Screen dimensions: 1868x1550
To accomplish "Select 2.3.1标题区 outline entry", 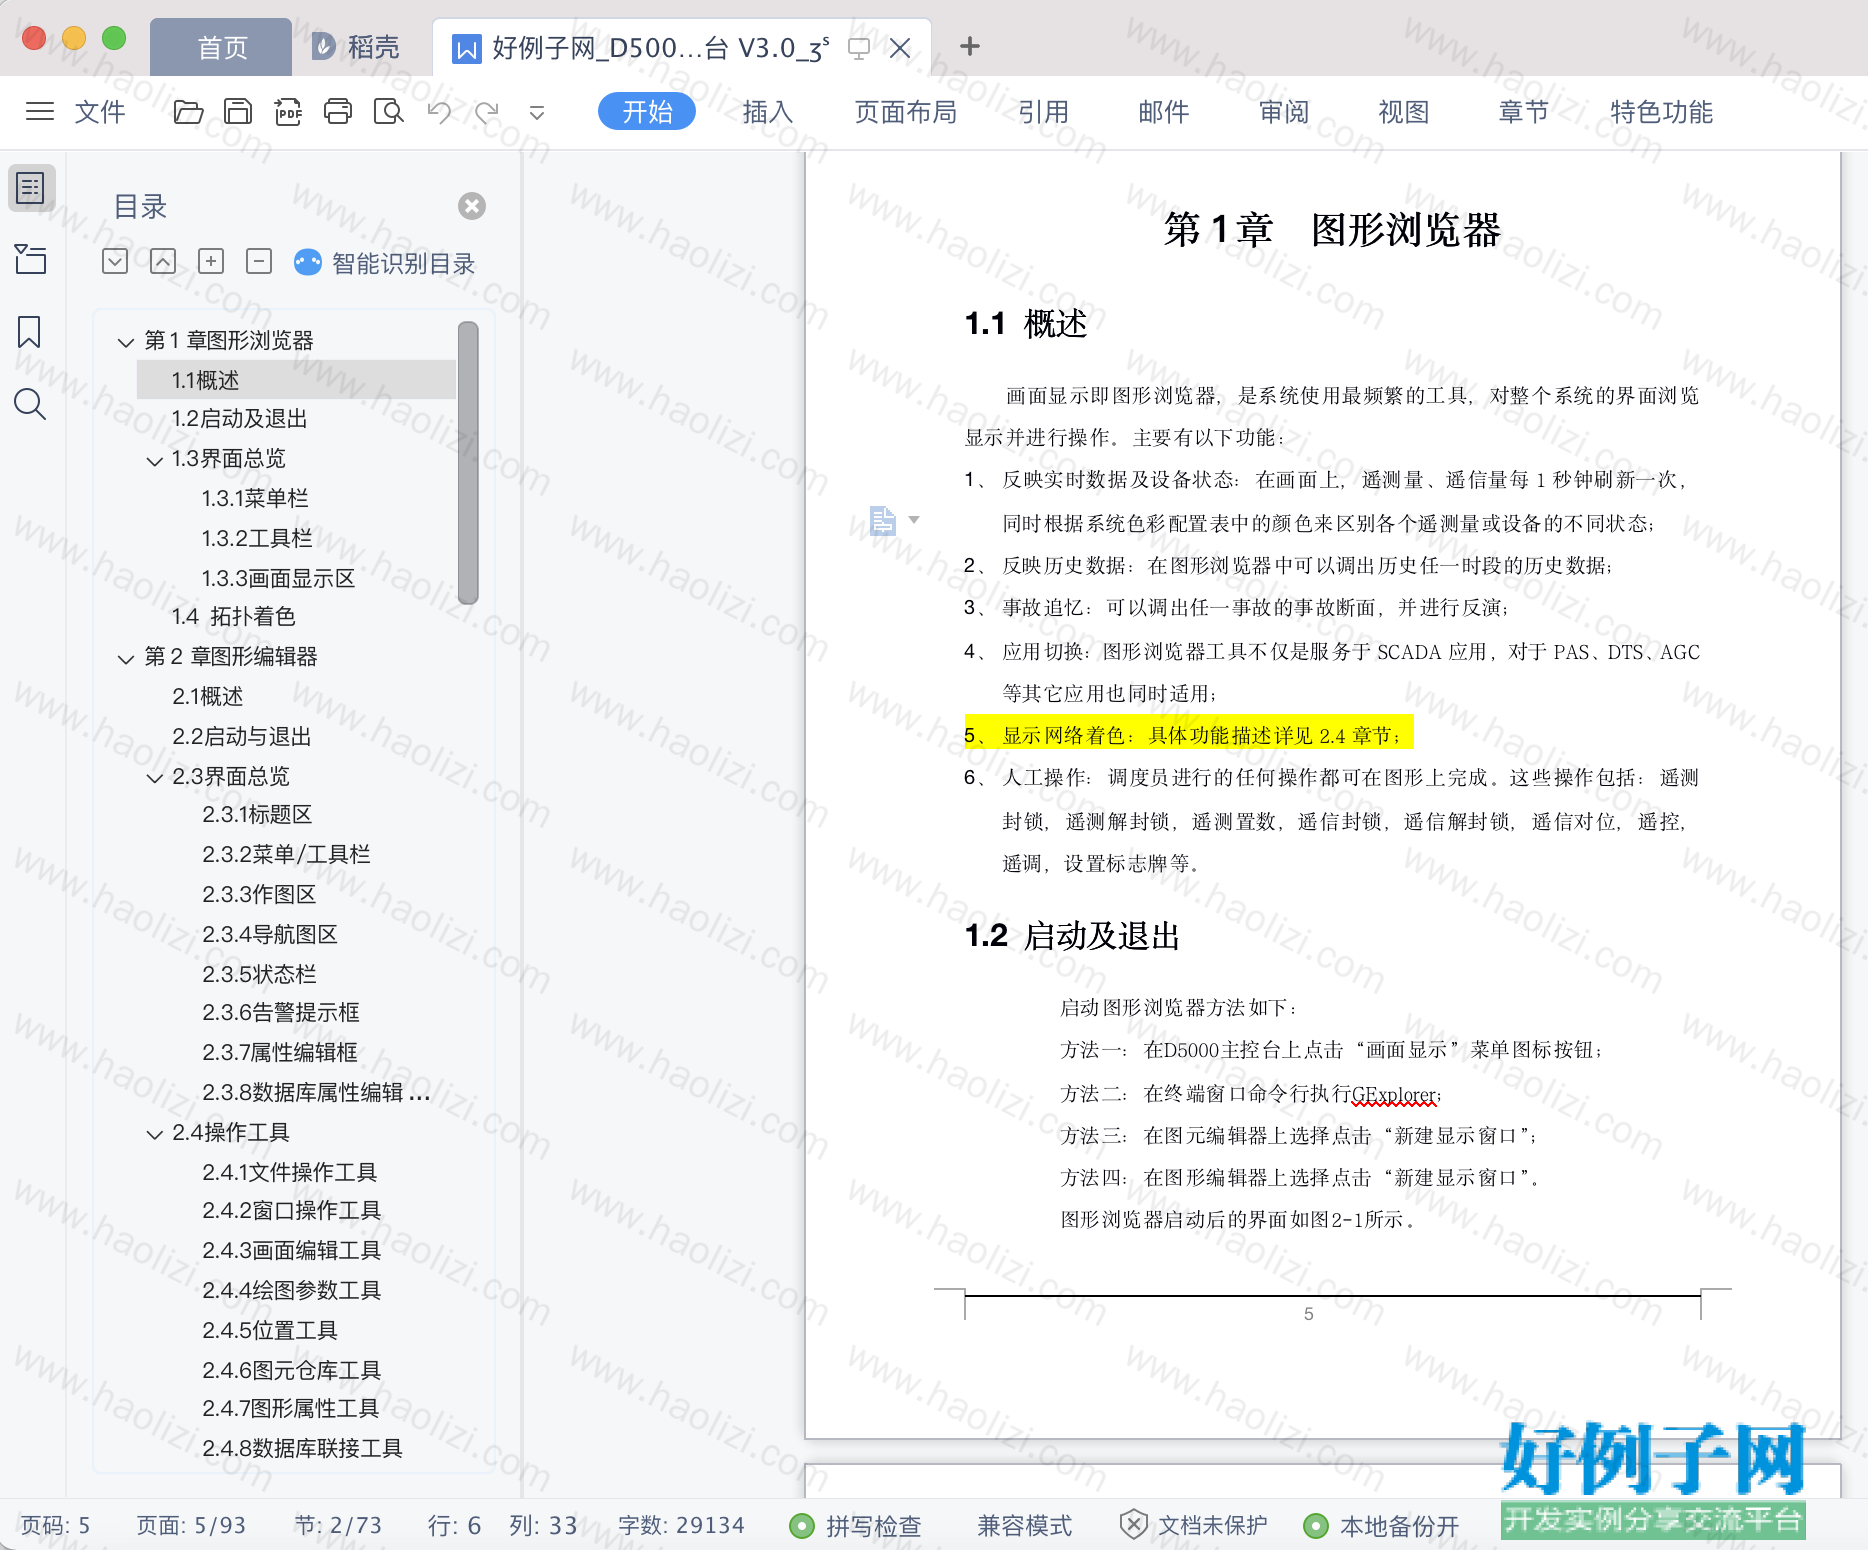I will [258, 814].
